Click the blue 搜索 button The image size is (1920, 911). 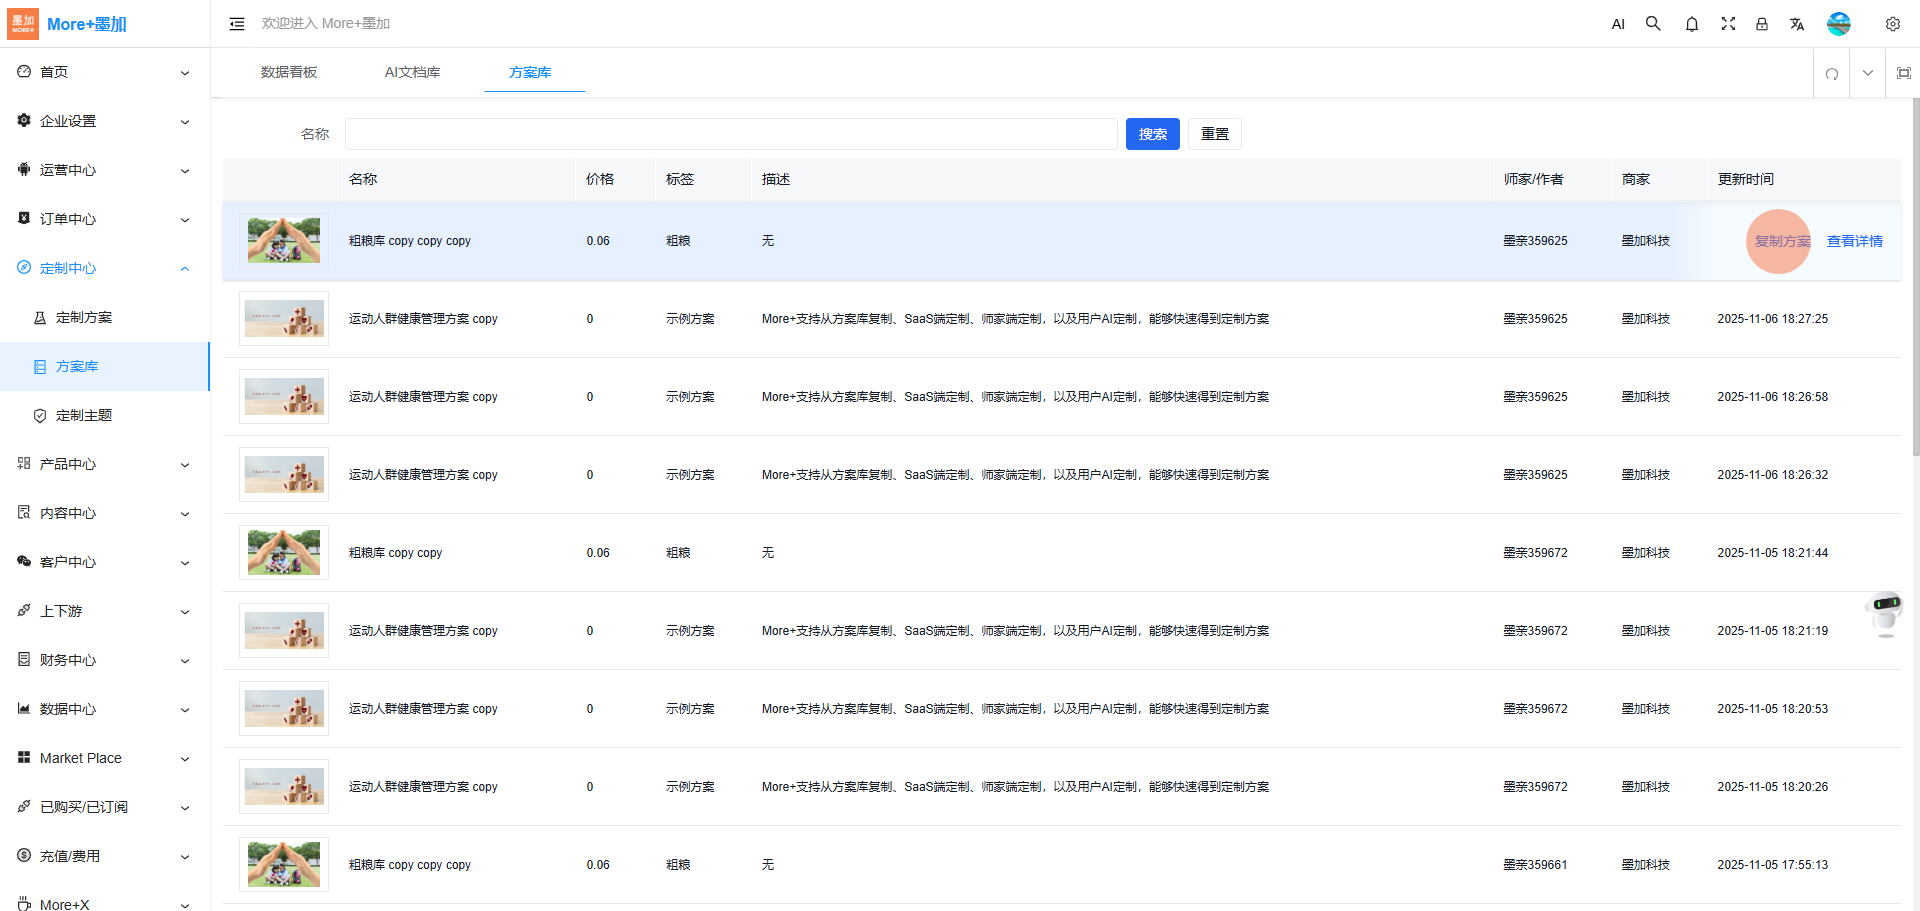point(1152,134)
